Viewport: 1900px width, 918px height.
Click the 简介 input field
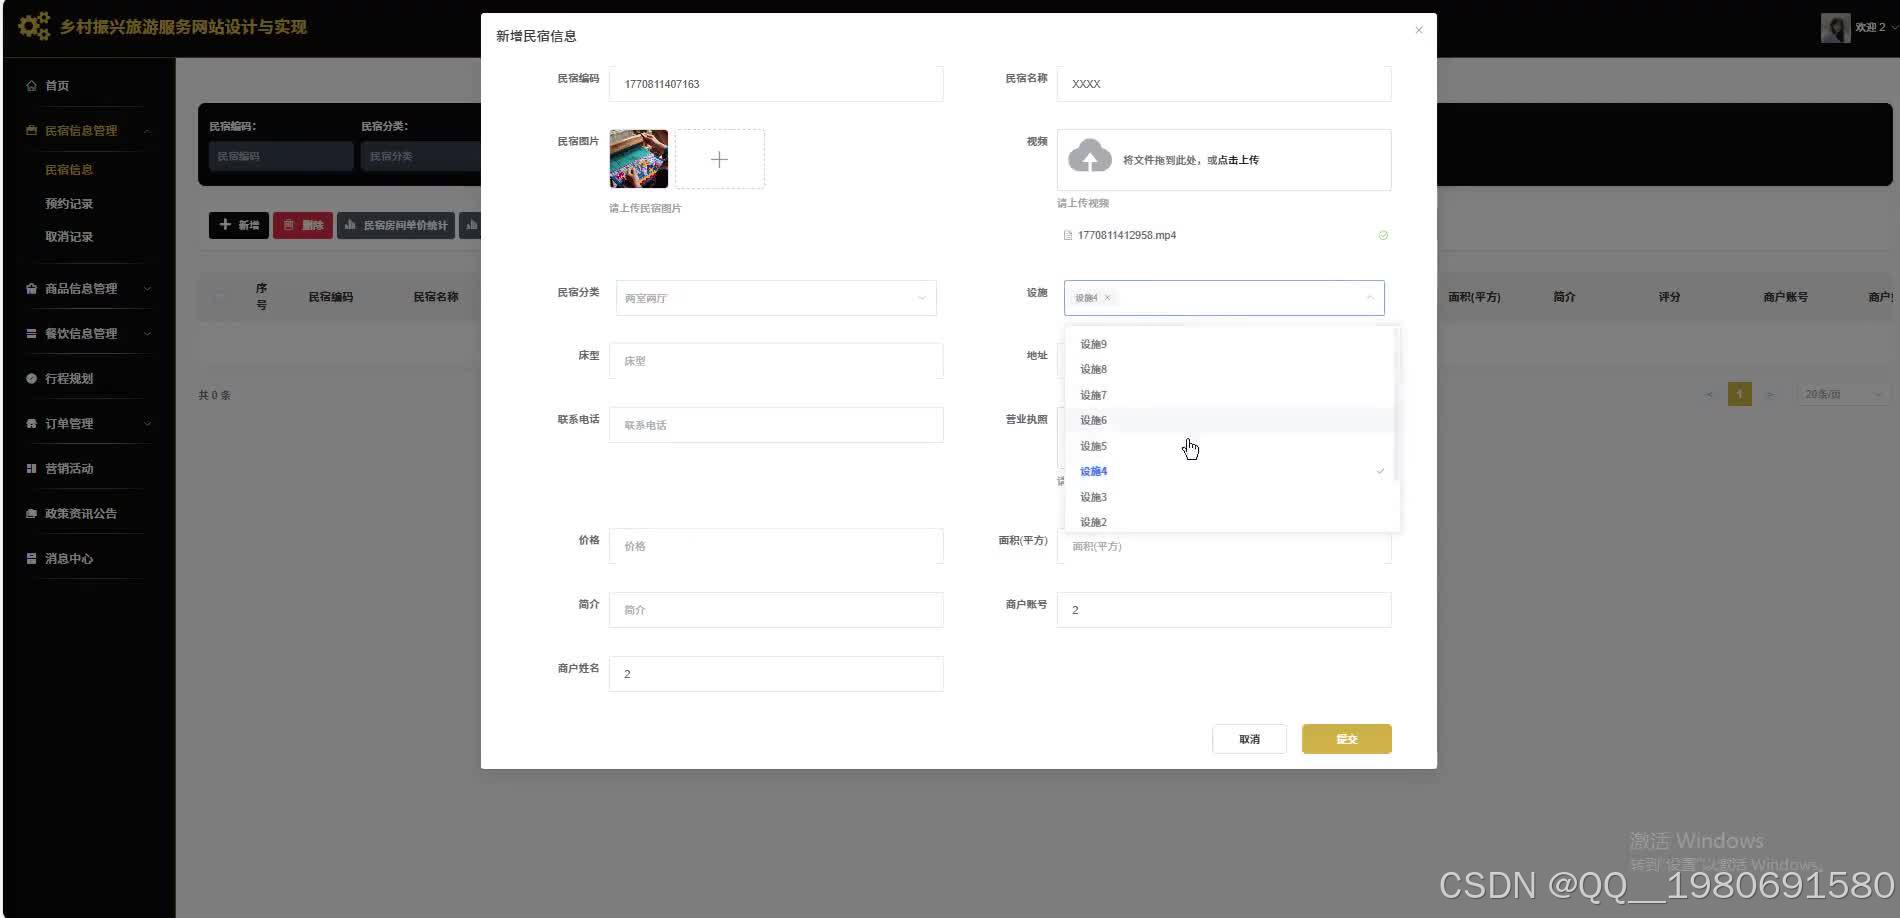click(x=776, y=610)
